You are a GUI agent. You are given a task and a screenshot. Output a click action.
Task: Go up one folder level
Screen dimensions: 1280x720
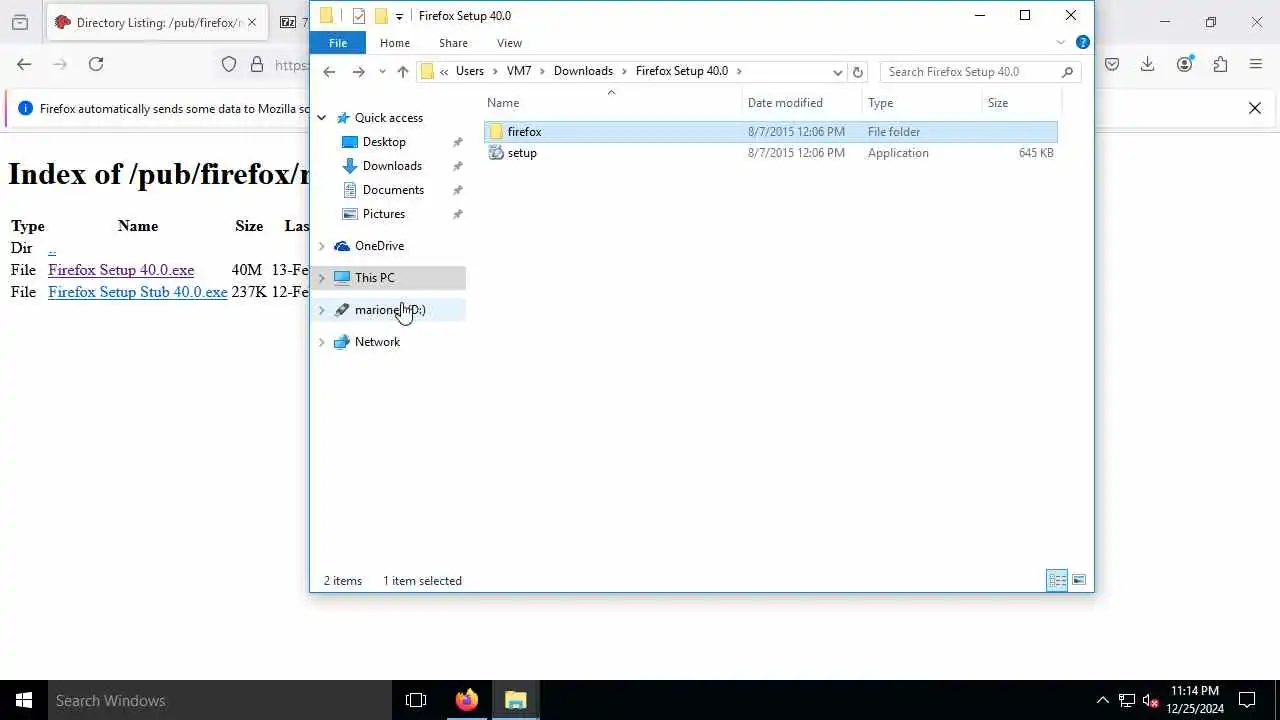pos(403,72)
